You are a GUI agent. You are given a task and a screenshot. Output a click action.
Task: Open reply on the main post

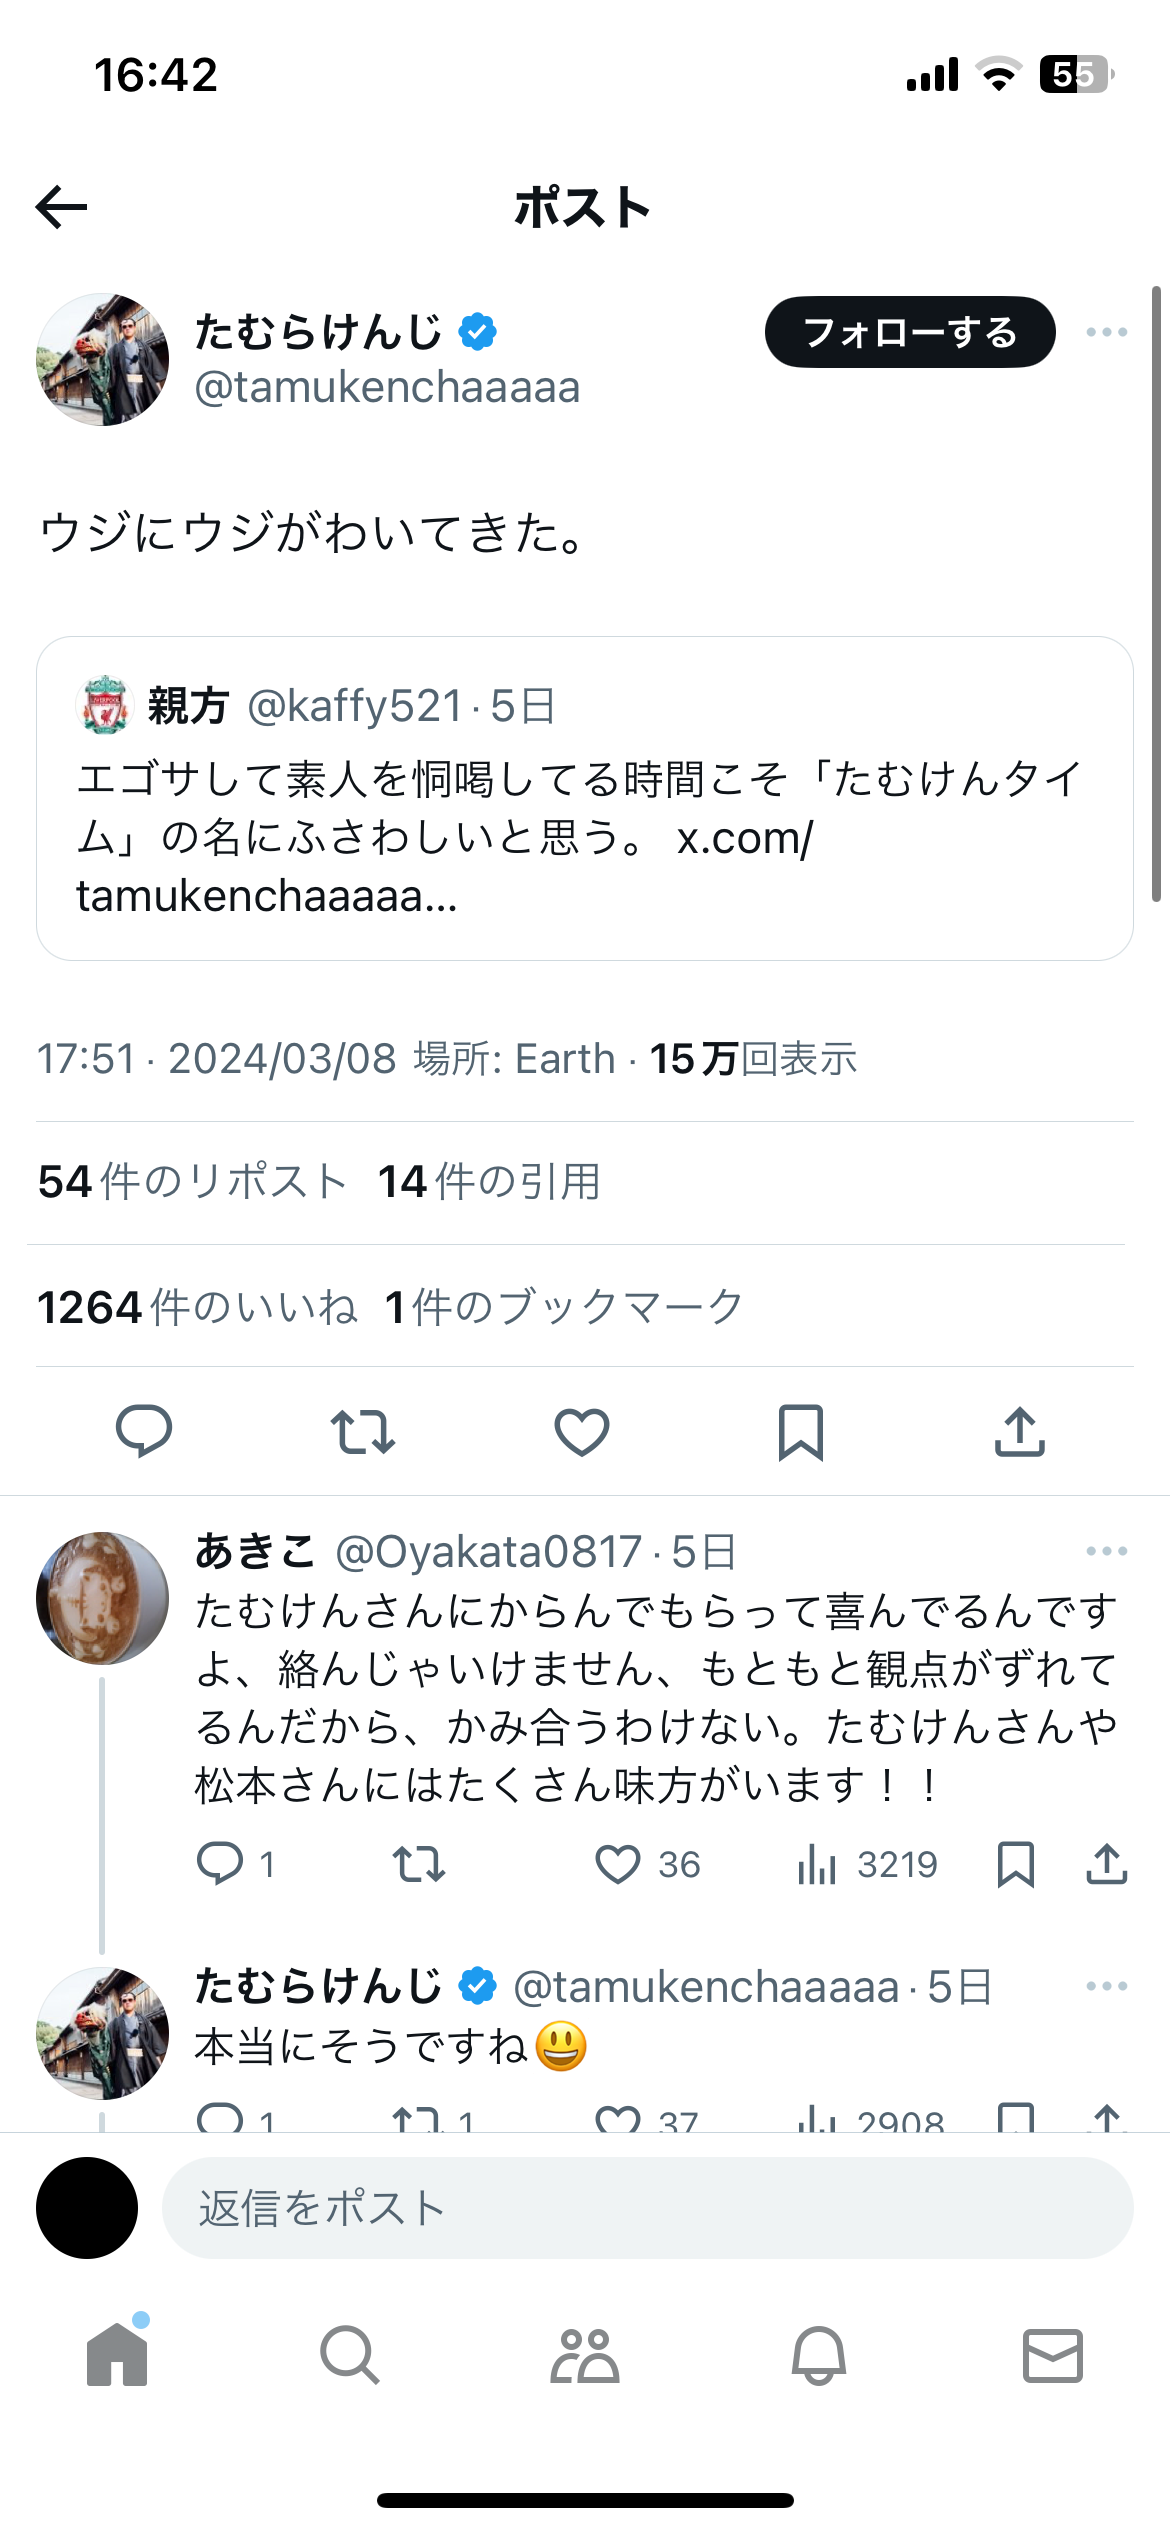[x=144, y=1431]
